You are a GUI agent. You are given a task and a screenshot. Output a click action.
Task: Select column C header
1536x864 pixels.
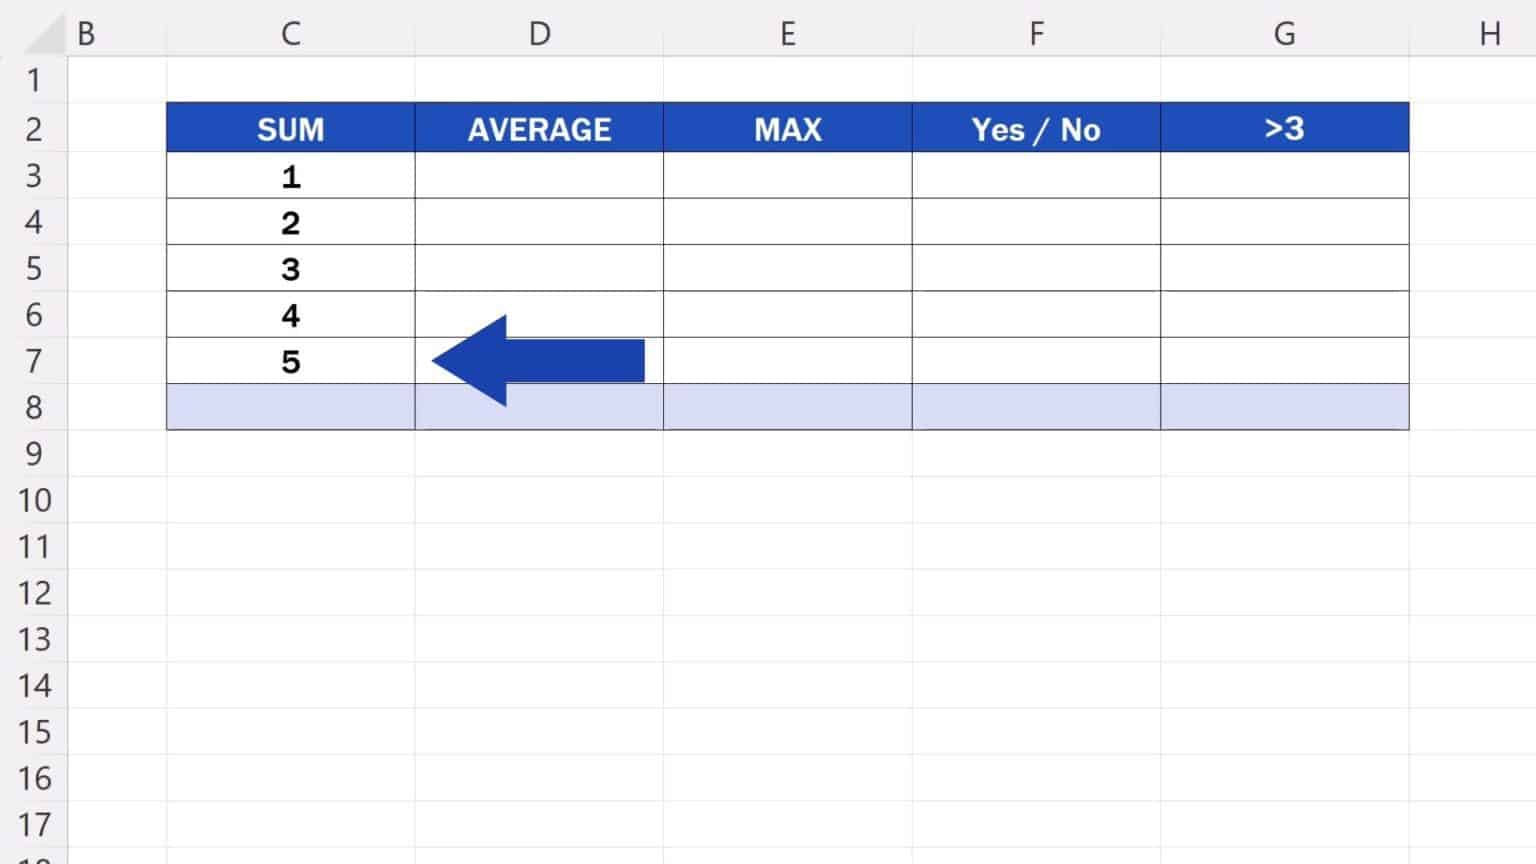[290, 34]
